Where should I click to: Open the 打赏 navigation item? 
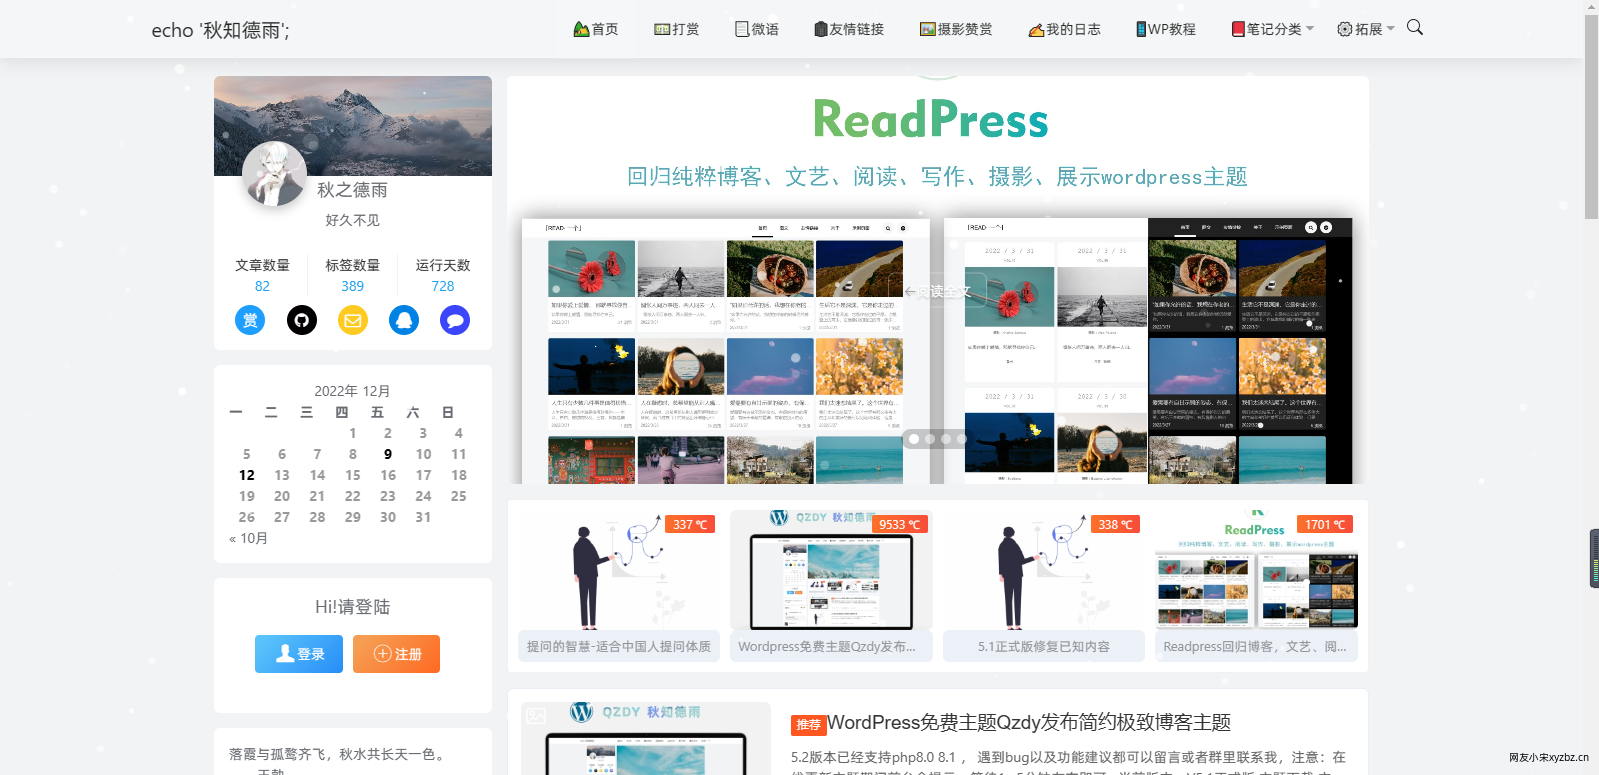pos(677,29)
